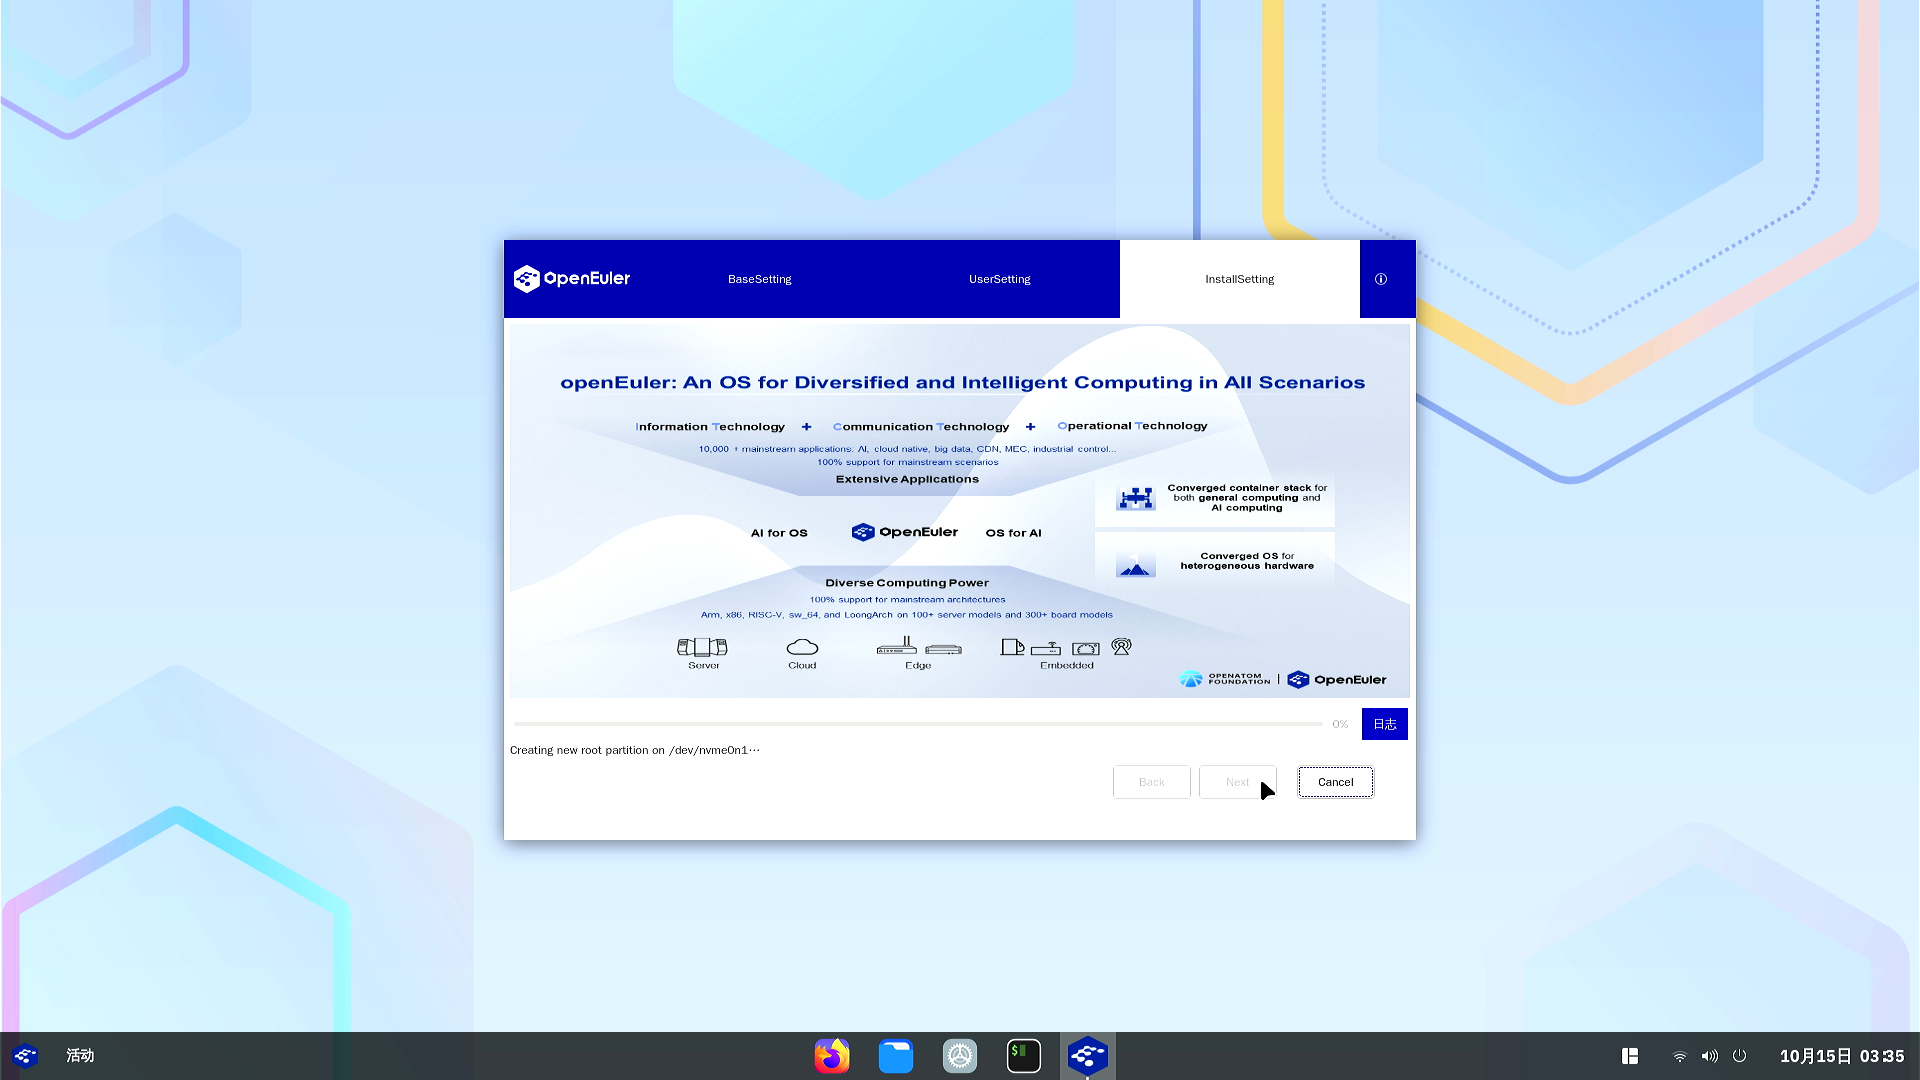Click the info icon in installer header
The image size is (1920, 1080).
pyautogui.click(x=1380, y=279)
